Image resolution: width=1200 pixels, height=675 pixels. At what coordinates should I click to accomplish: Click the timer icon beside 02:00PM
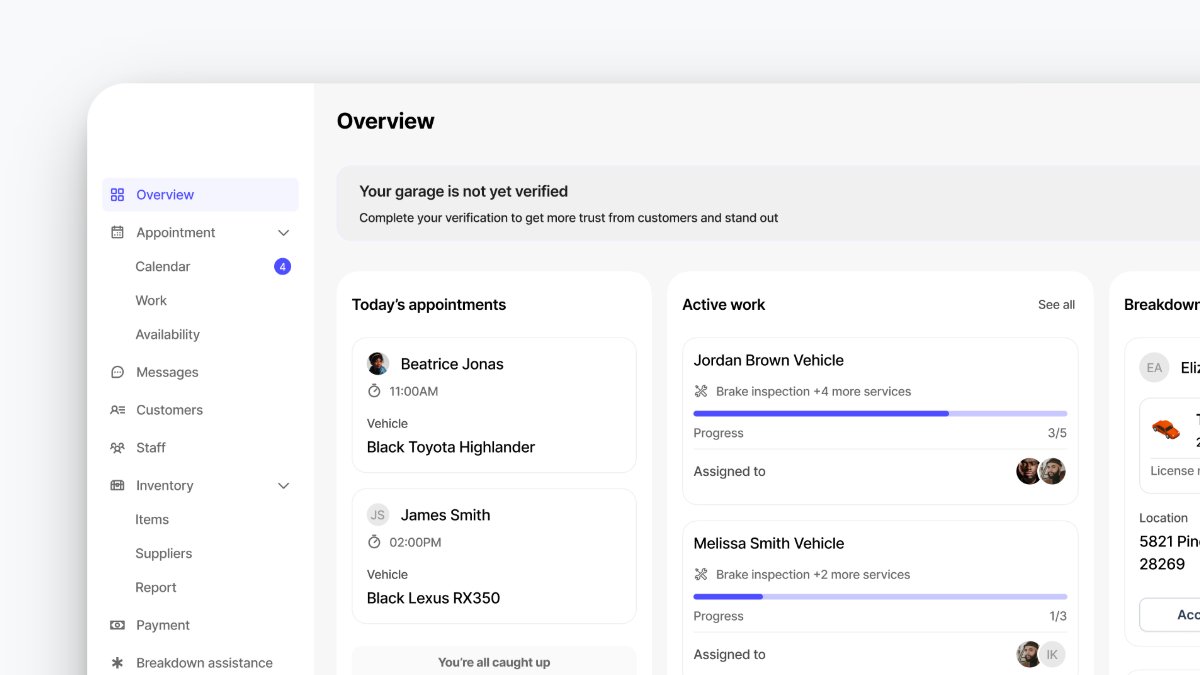coord(374,542)
